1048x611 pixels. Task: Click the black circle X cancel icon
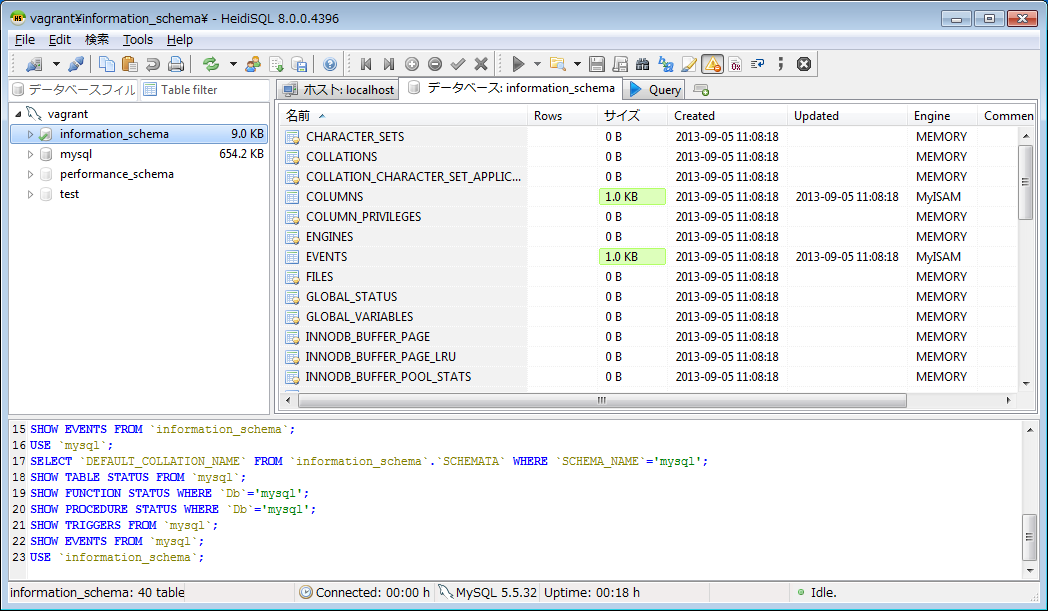pyautogui.click(x=804, y=64)
